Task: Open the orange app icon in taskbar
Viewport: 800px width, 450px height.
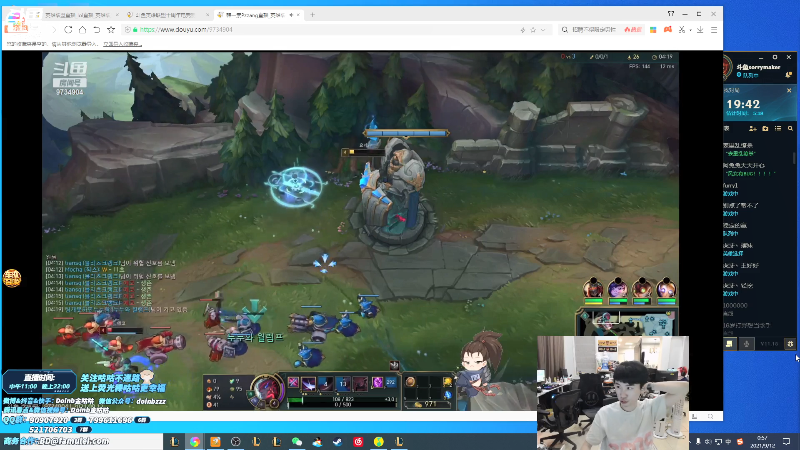Action: point(215,441)
